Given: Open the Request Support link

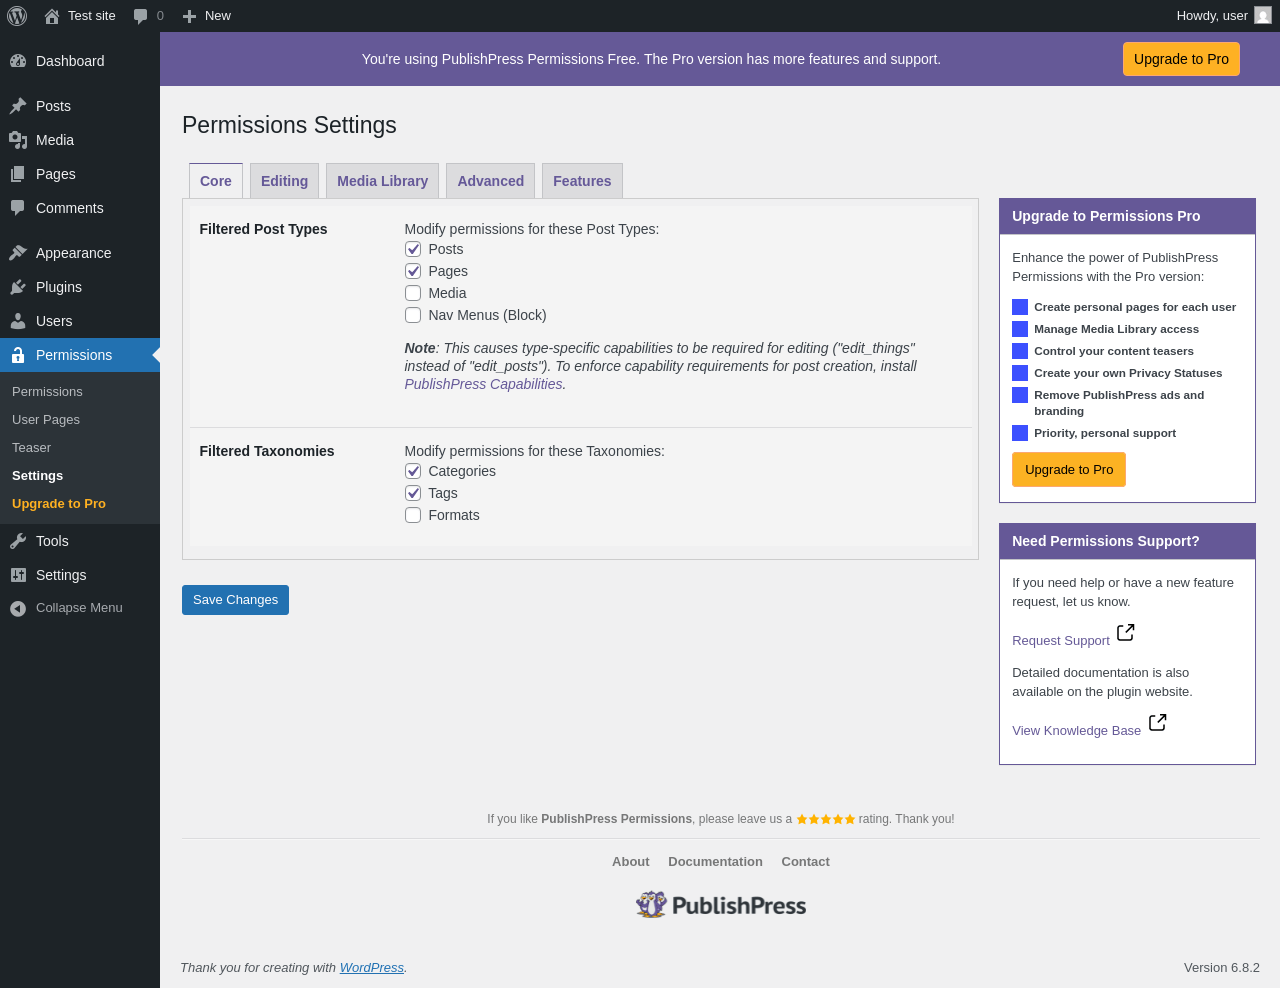Looking at the screenshot, I should coord(1061,641).
